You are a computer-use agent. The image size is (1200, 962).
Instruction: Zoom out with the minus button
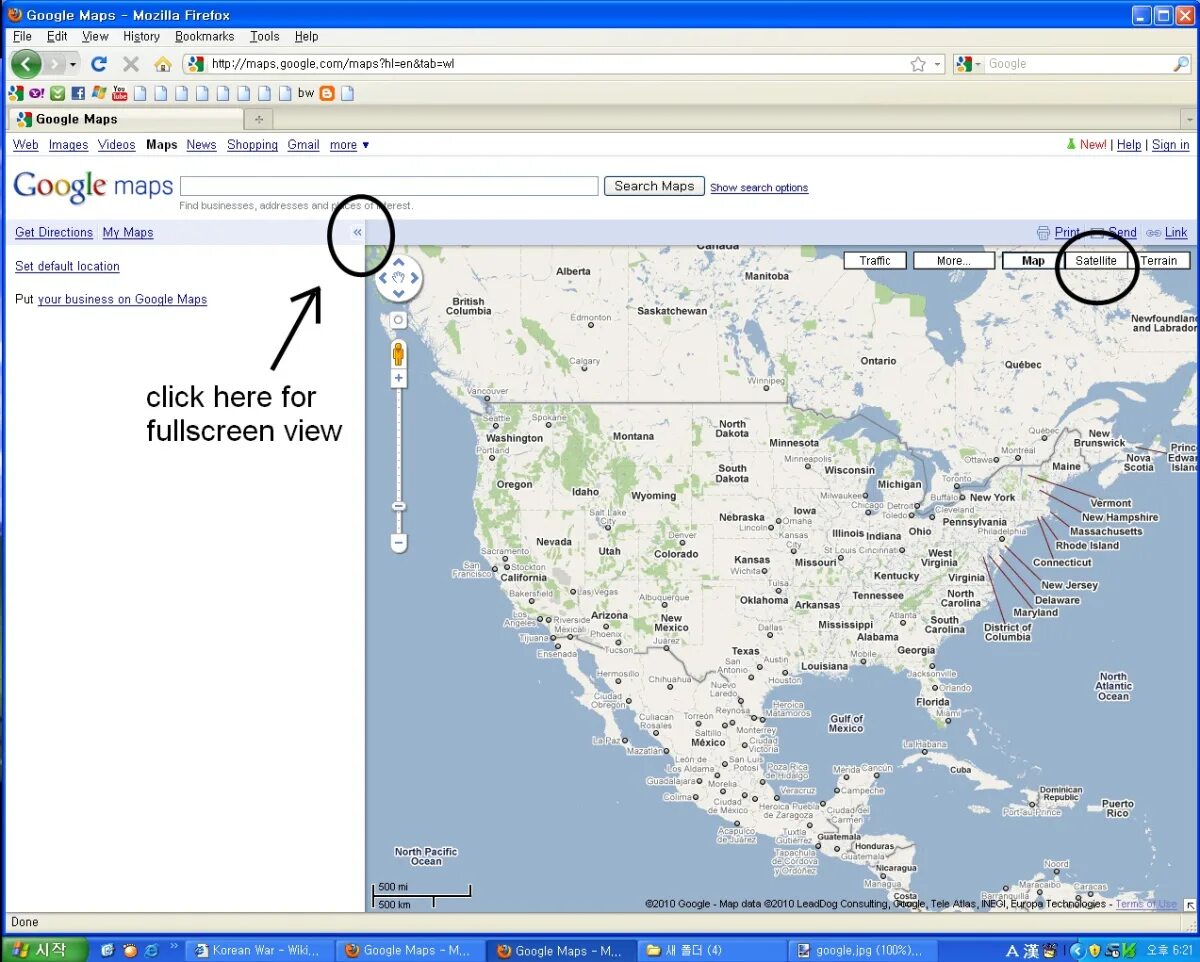[x=399, y=543]
